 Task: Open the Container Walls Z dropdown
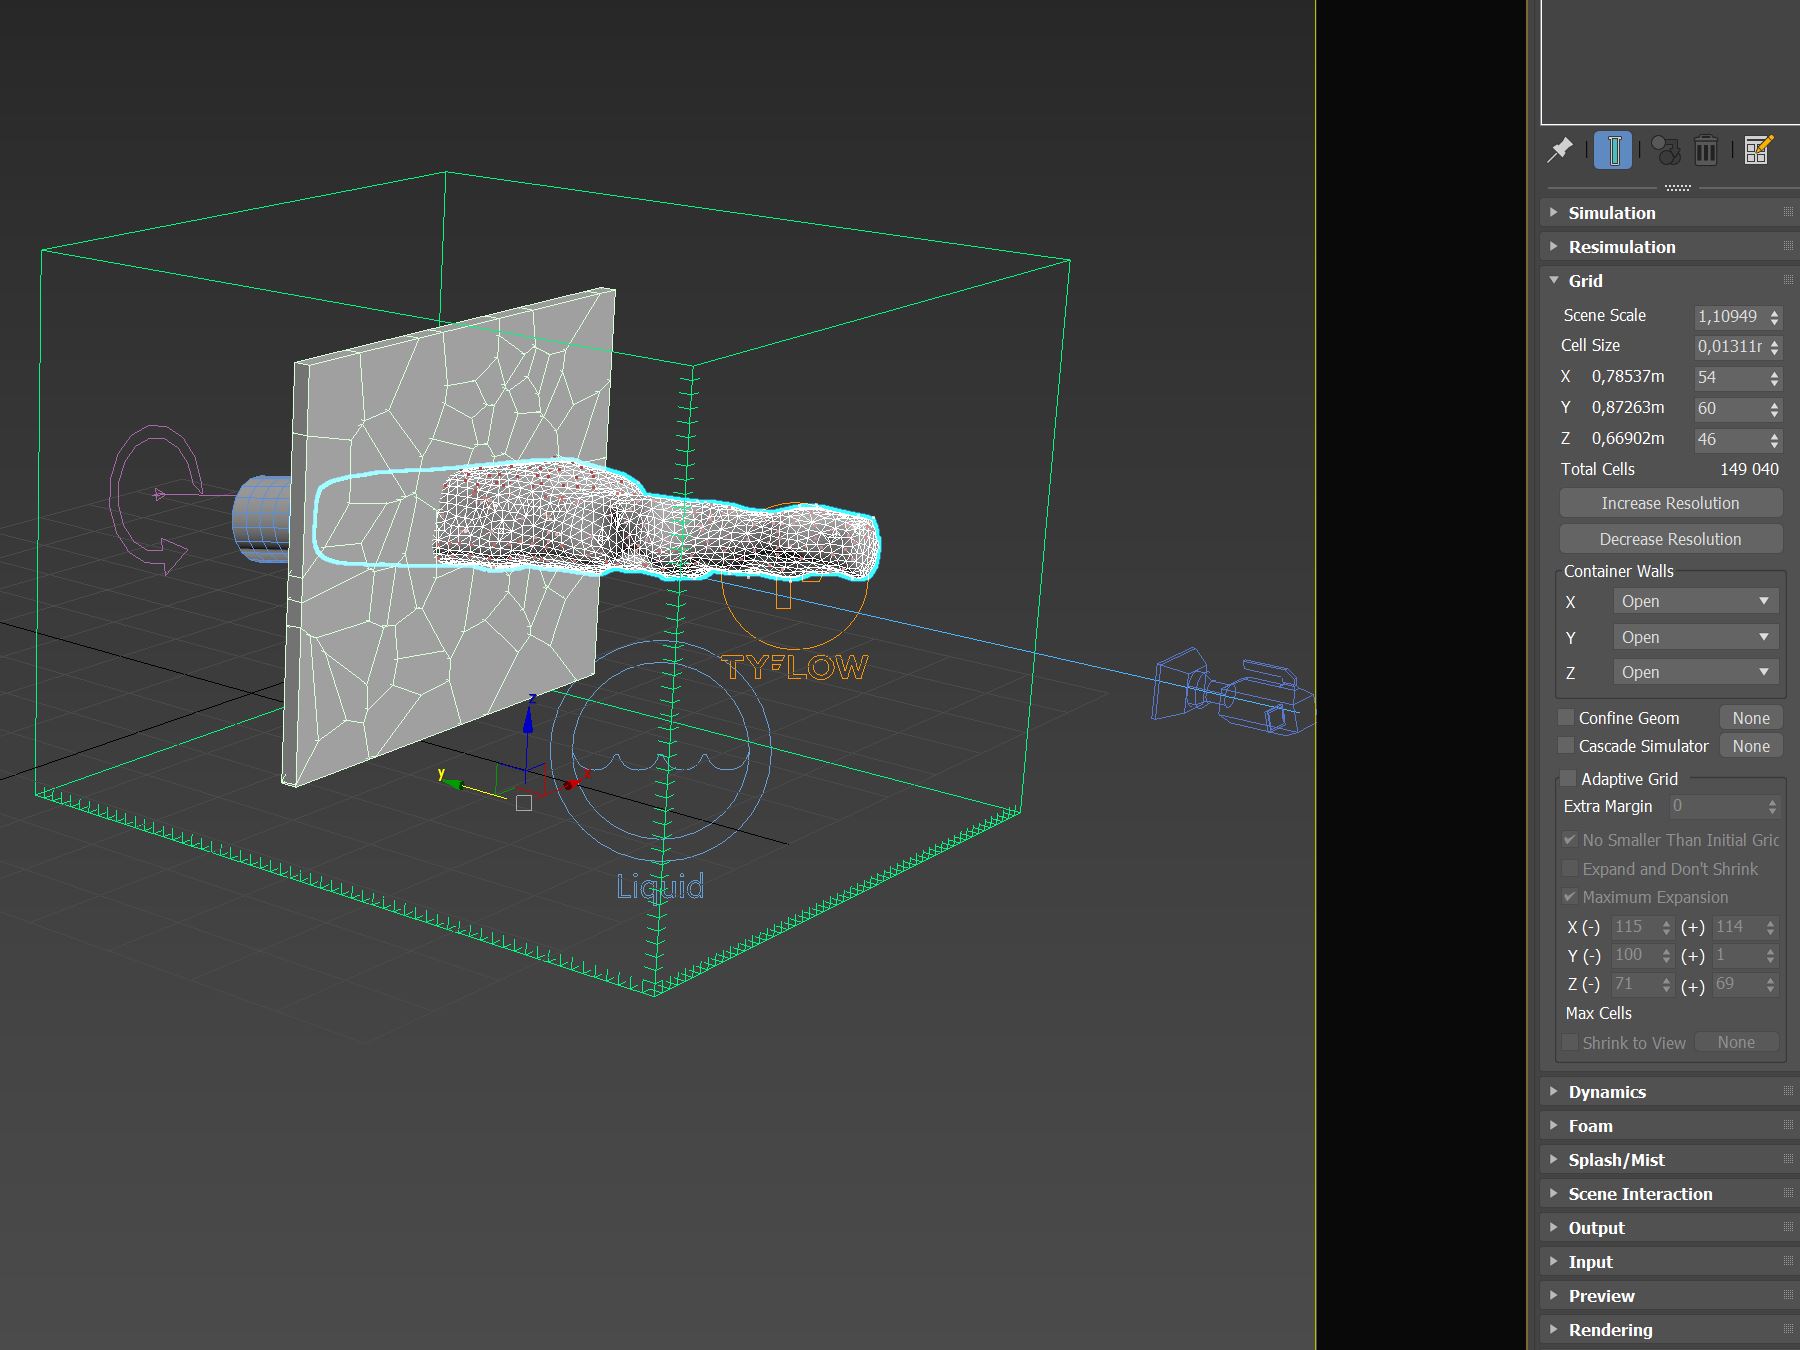(1696, 673)
